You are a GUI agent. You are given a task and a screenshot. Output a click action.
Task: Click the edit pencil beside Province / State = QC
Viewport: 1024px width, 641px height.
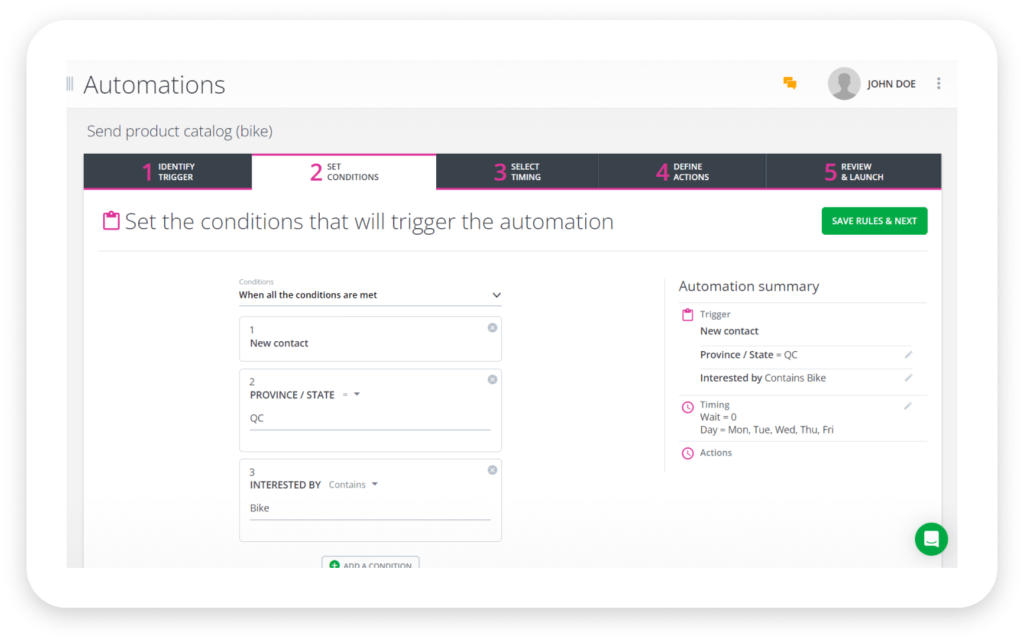point(908,354)
